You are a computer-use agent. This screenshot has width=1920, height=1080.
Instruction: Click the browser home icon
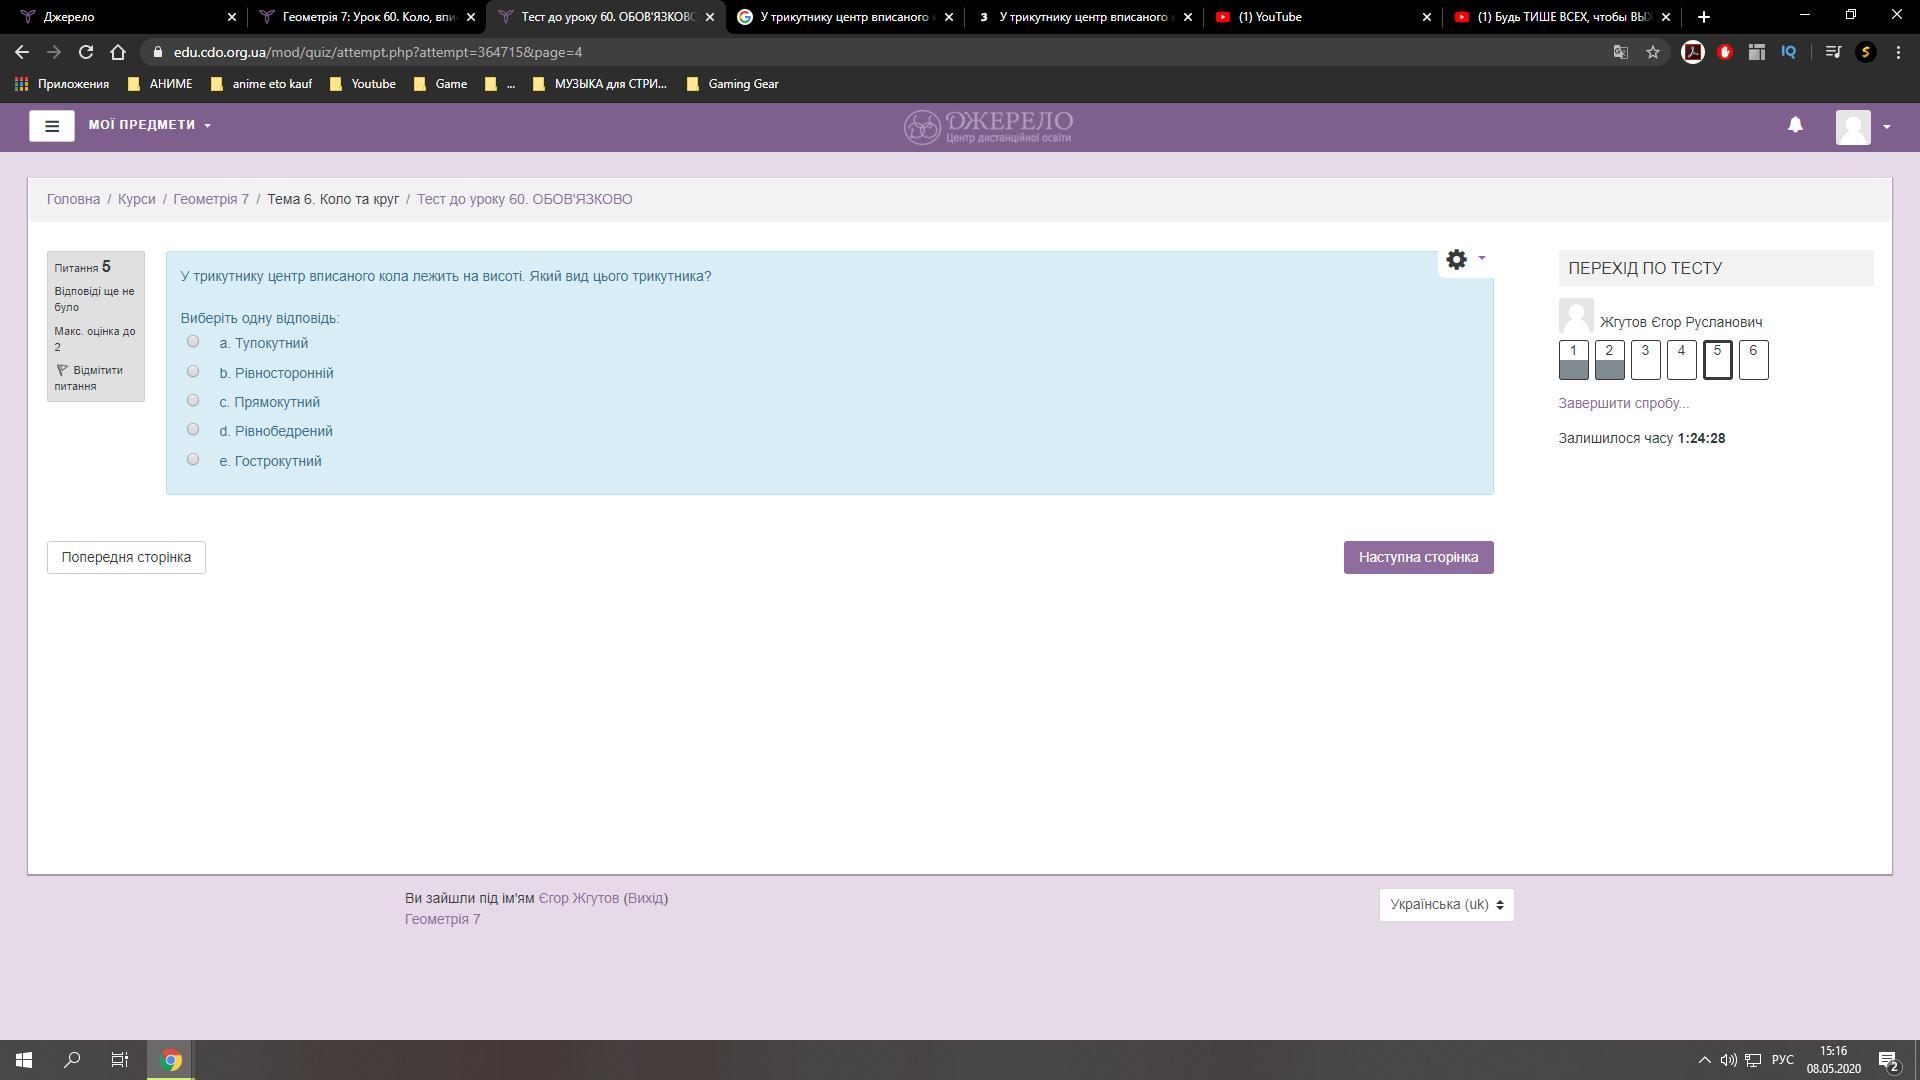(x=118, y=52)
